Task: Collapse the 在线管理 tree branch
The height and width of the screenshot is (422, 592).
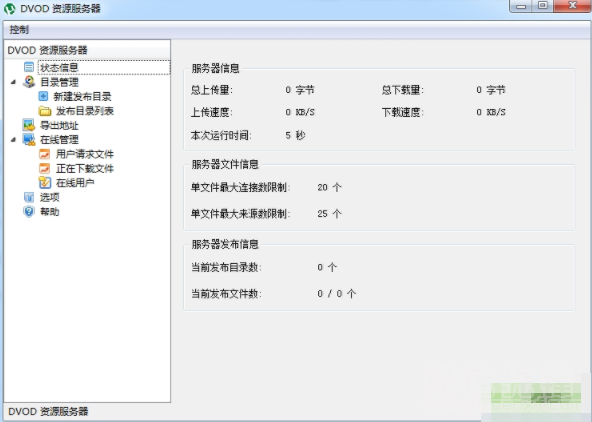Action: click(14, 140)
